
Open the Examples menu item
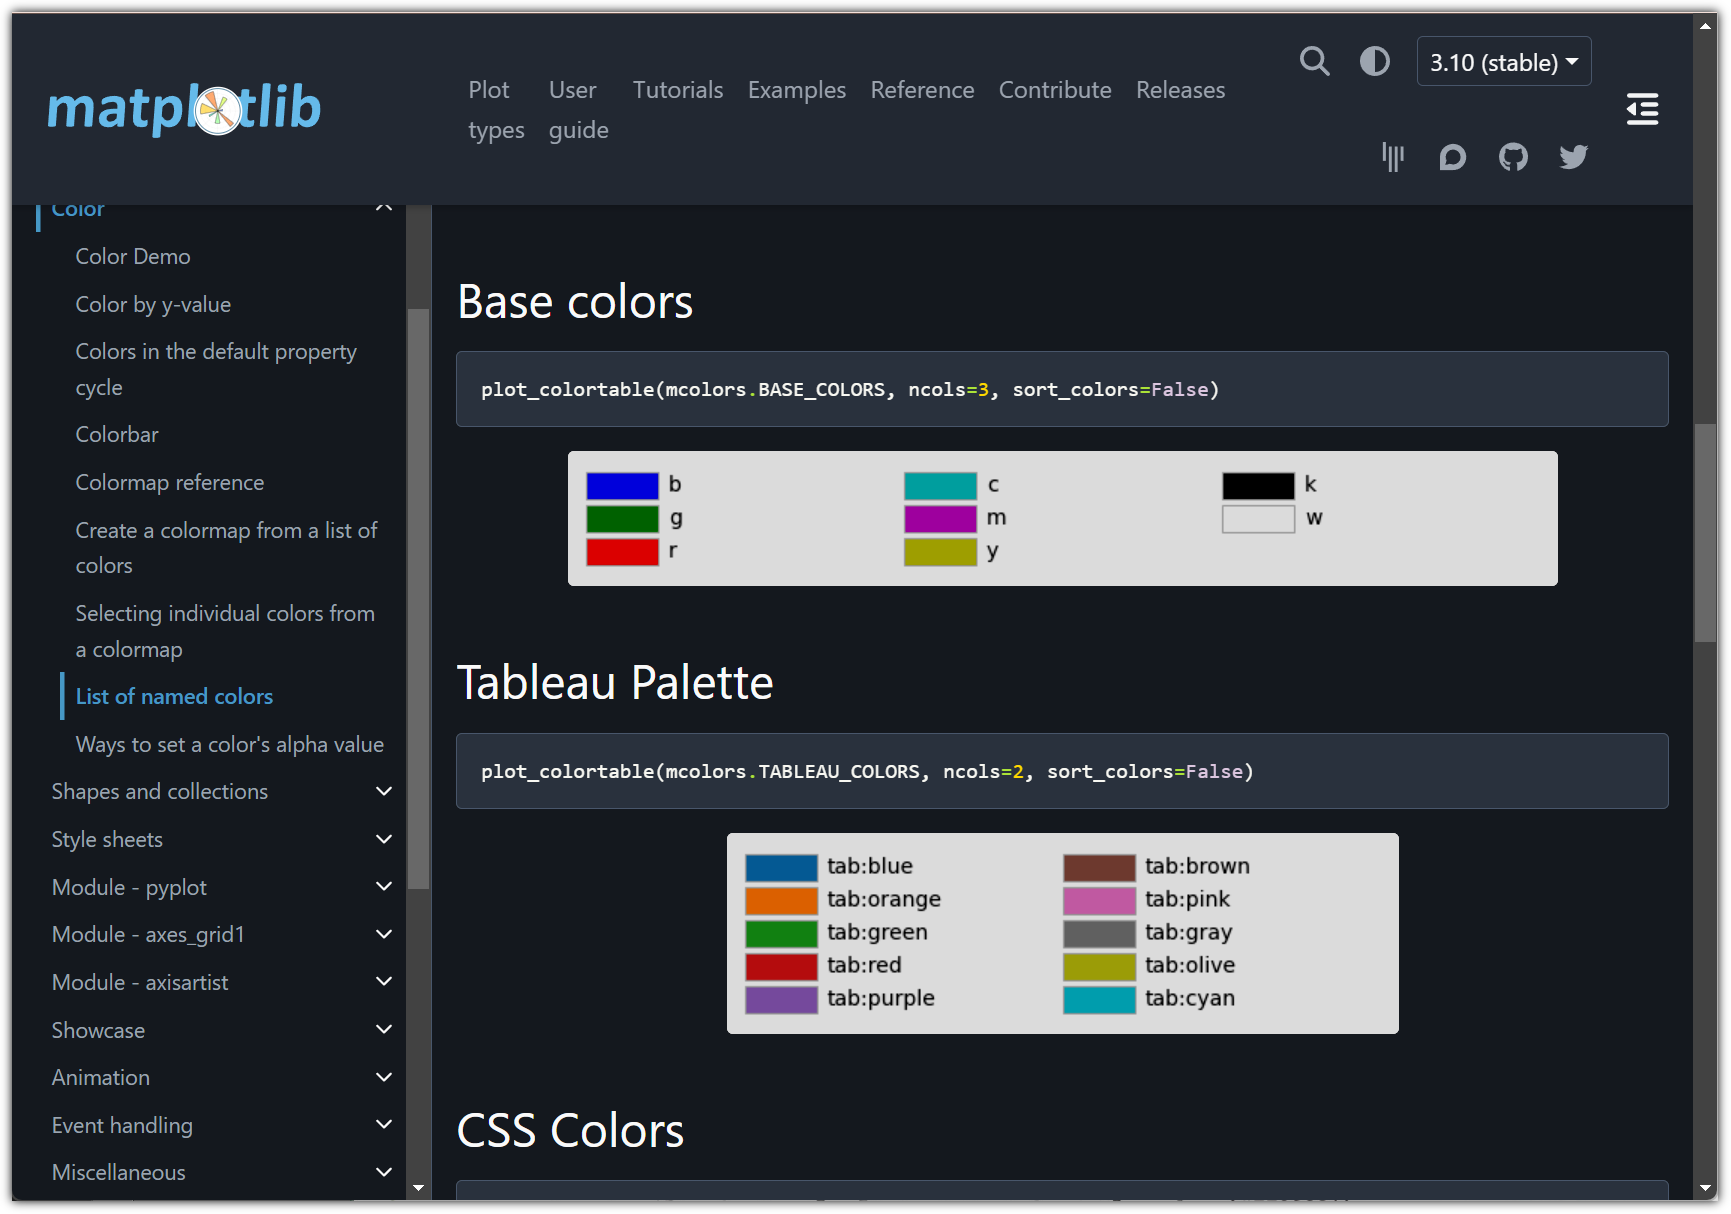[796, 90]
